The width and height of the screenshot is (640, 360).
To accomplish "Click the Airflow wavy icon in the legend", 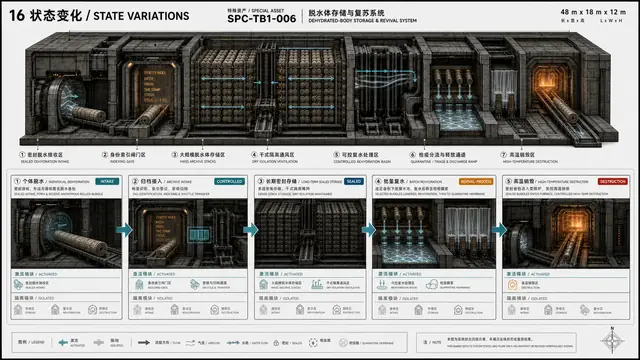I will point(190,343).
